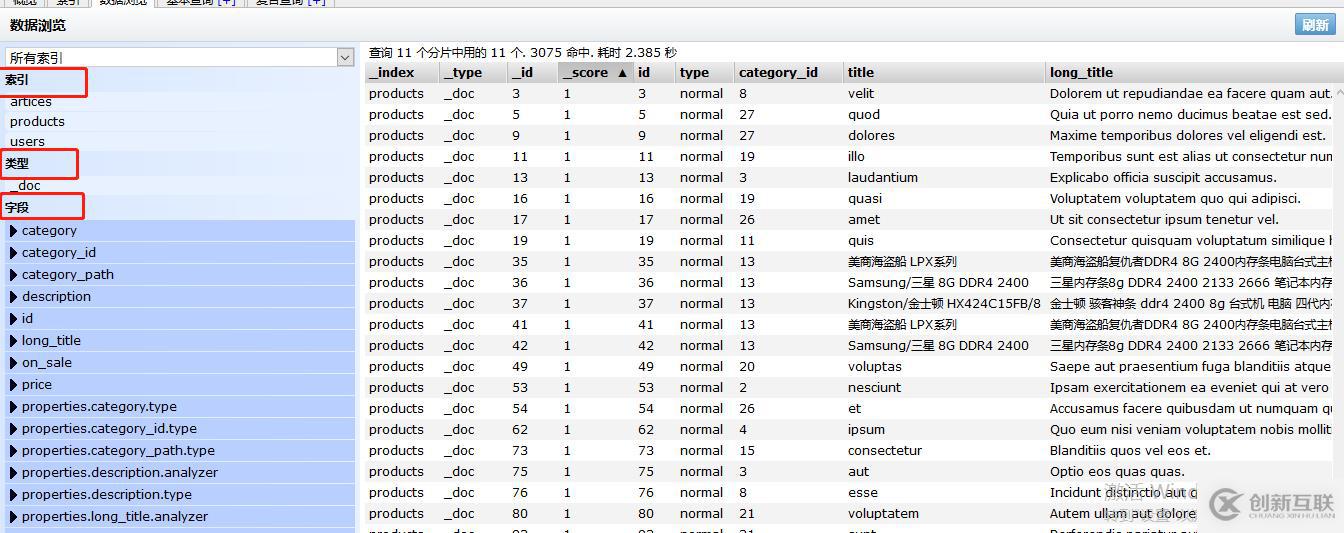The height and width of the screenshot is (533, 1344).
Task: Click long_title 'Optio eos quas quas.'
Action: pos(1117,471)
